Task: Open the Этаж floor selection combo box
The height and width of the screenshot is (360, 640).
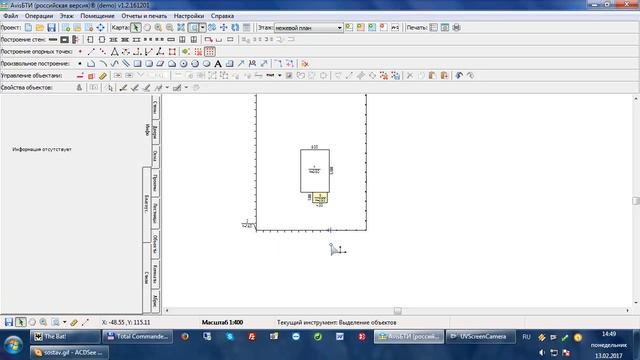Action: (308, 28)
